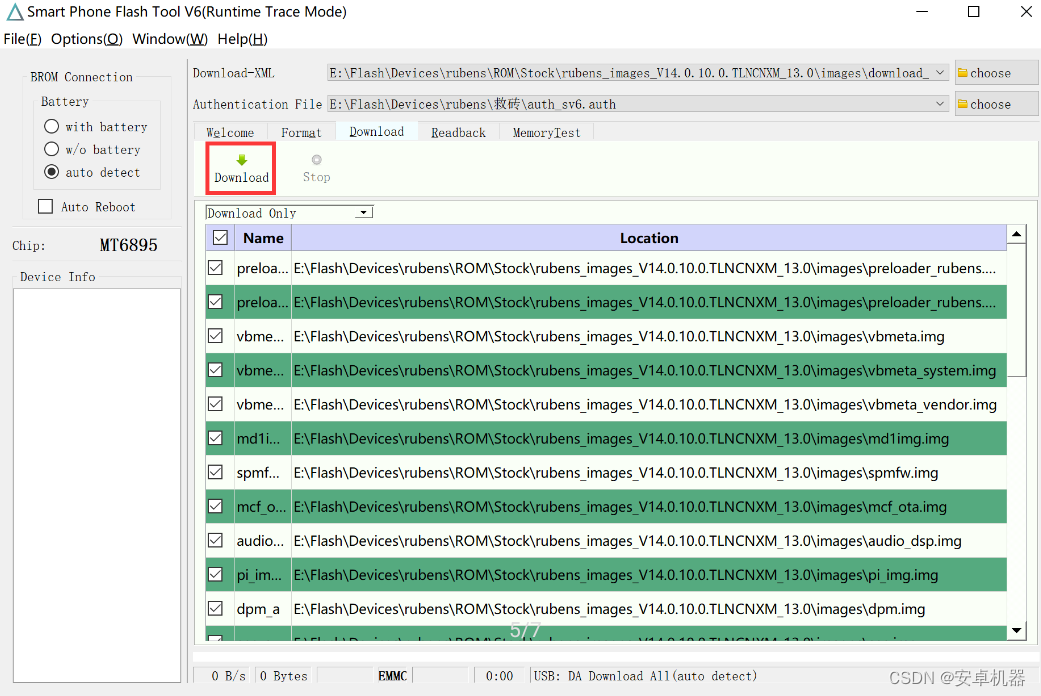Switch to the Welcome tab
Viewport: 1041px width, 696px height.
[230, 132]
